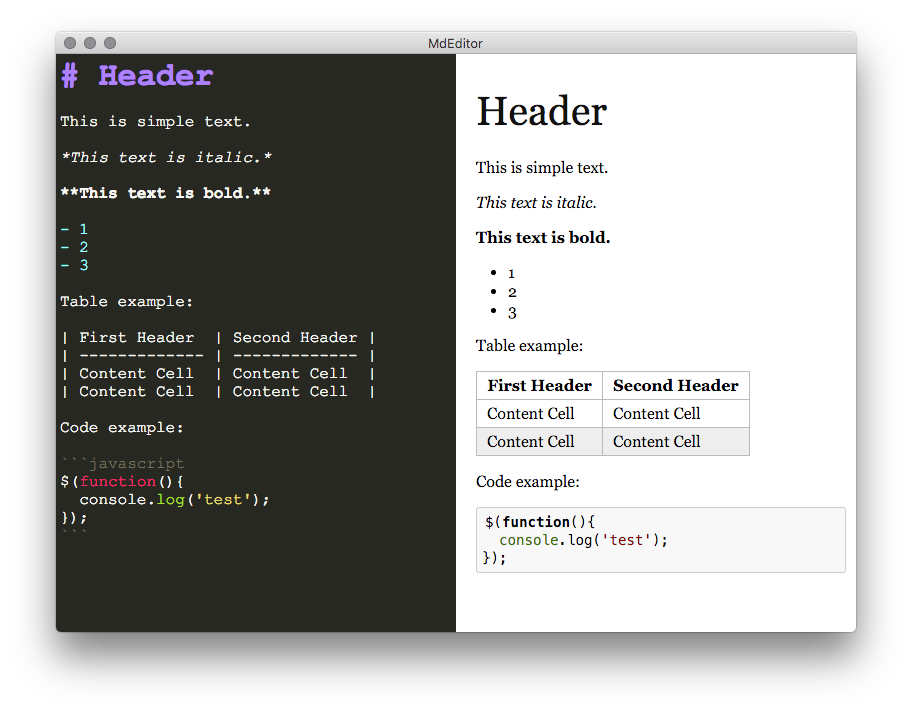
Task: Place cursor in 'This is simple text.' editor line
Action: pos(155,122)
